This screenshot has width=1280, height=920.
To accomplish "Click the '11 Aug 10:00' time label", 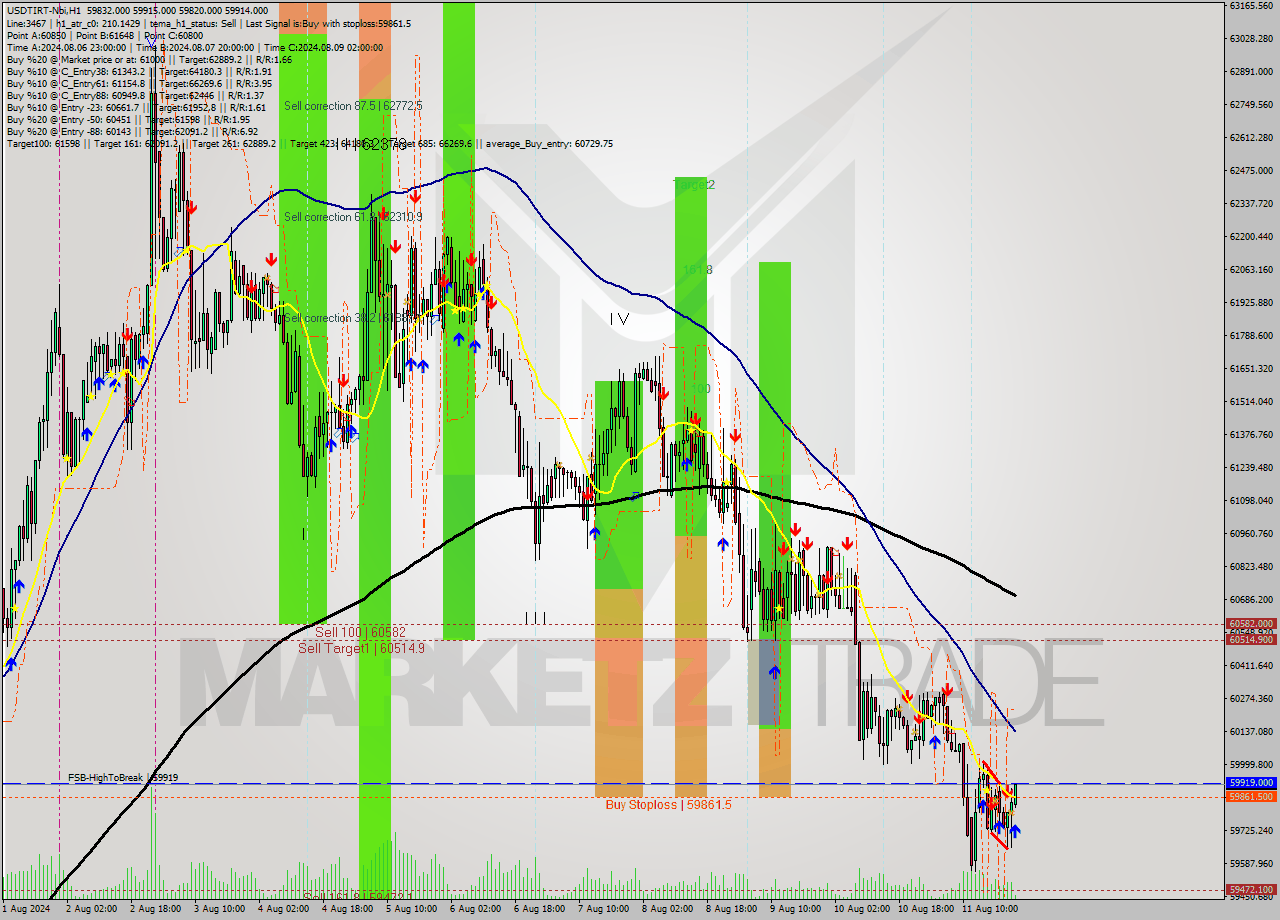I will point(988,908).
